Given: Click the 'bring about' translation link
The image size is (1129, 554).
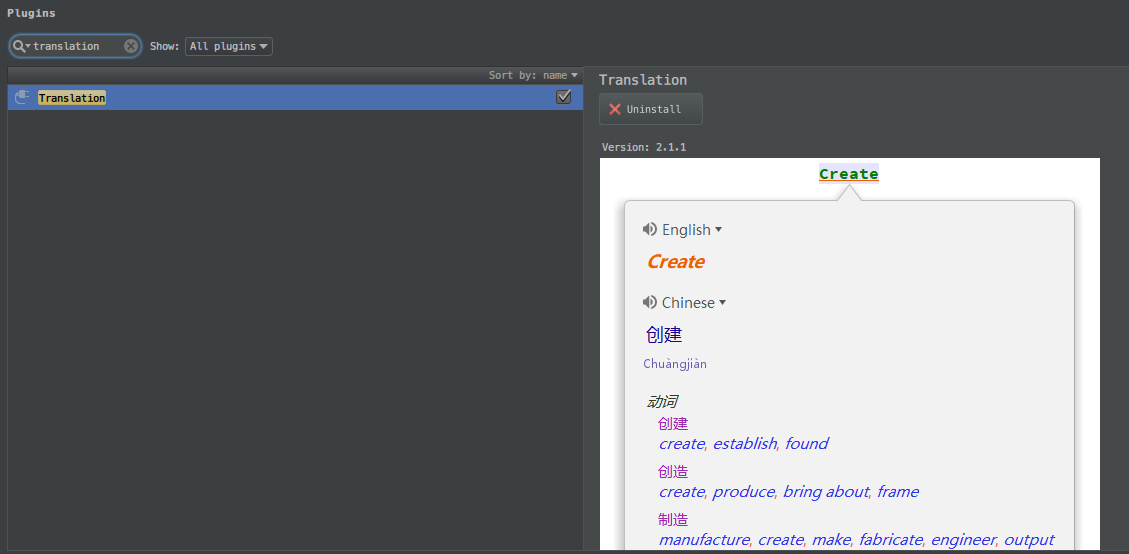Looking at the screenshot, I should pos(826,492).
